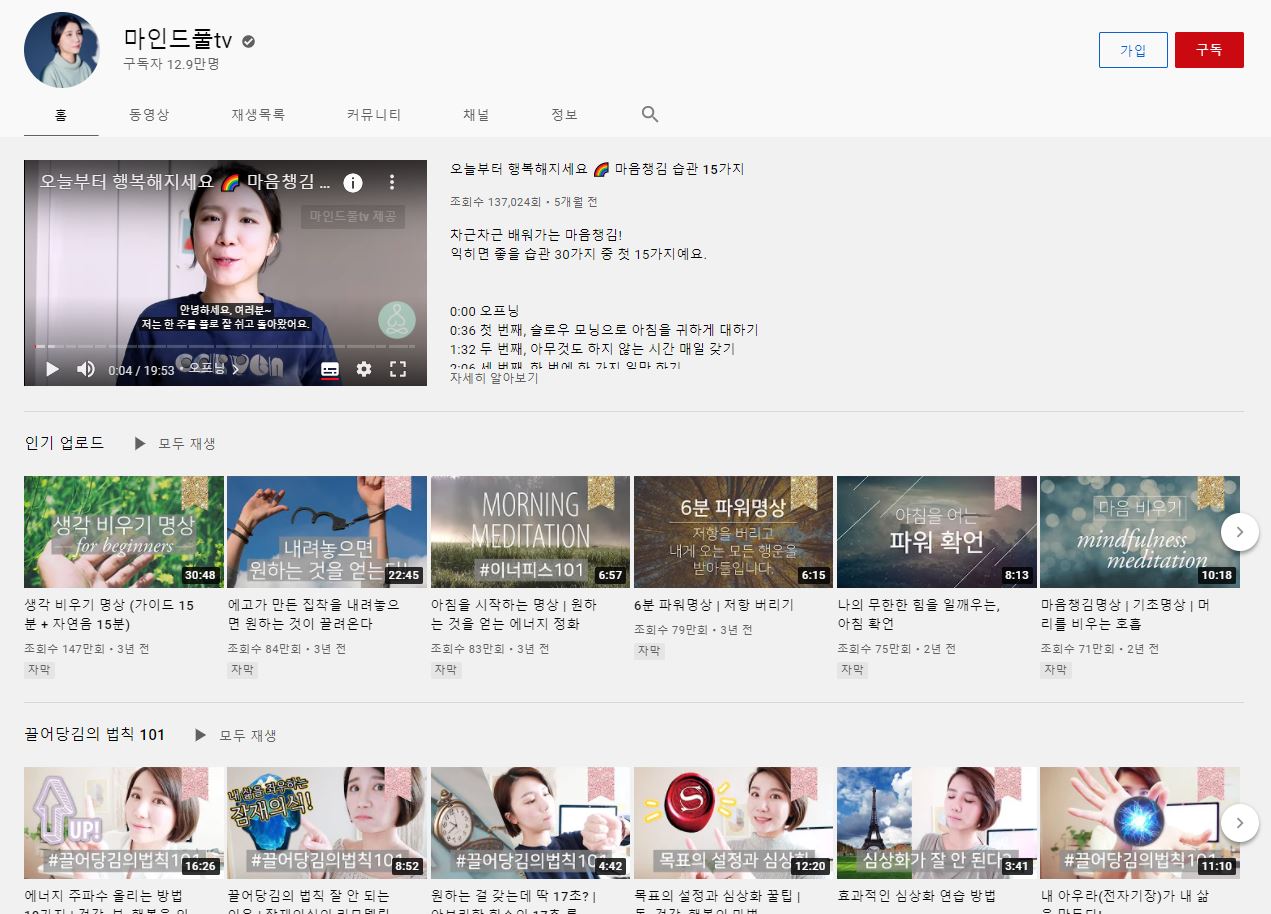The height and width of the screenshot is (914, 1271).
Task: Open MORNING MEDITATION thumbnail
Action: 531,532
